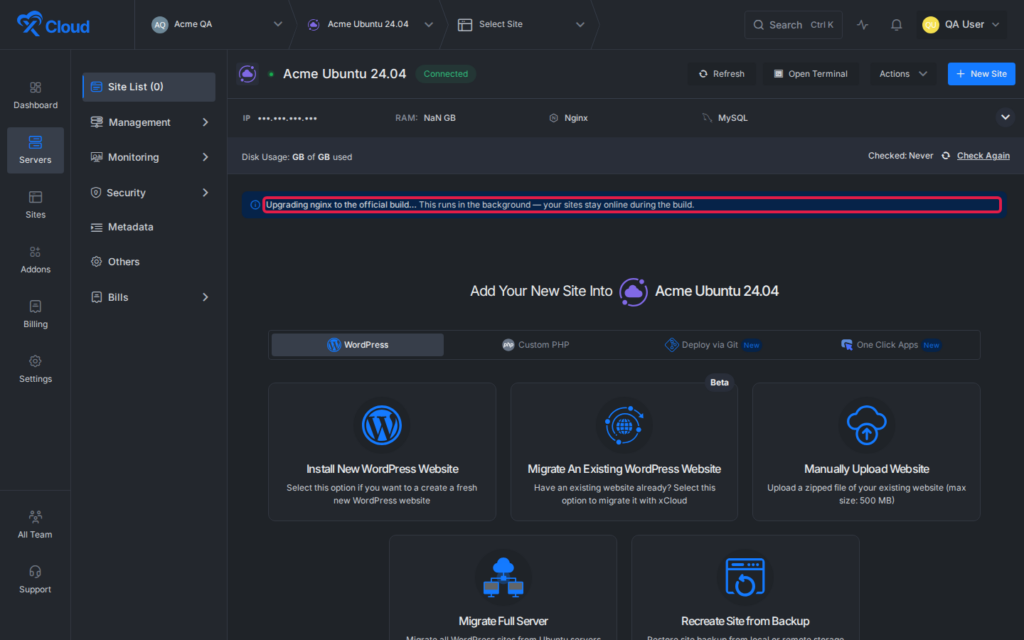Screen dimensions: 1024x640
Task: Open All Team in the sidebar
Action: point(35,524)
